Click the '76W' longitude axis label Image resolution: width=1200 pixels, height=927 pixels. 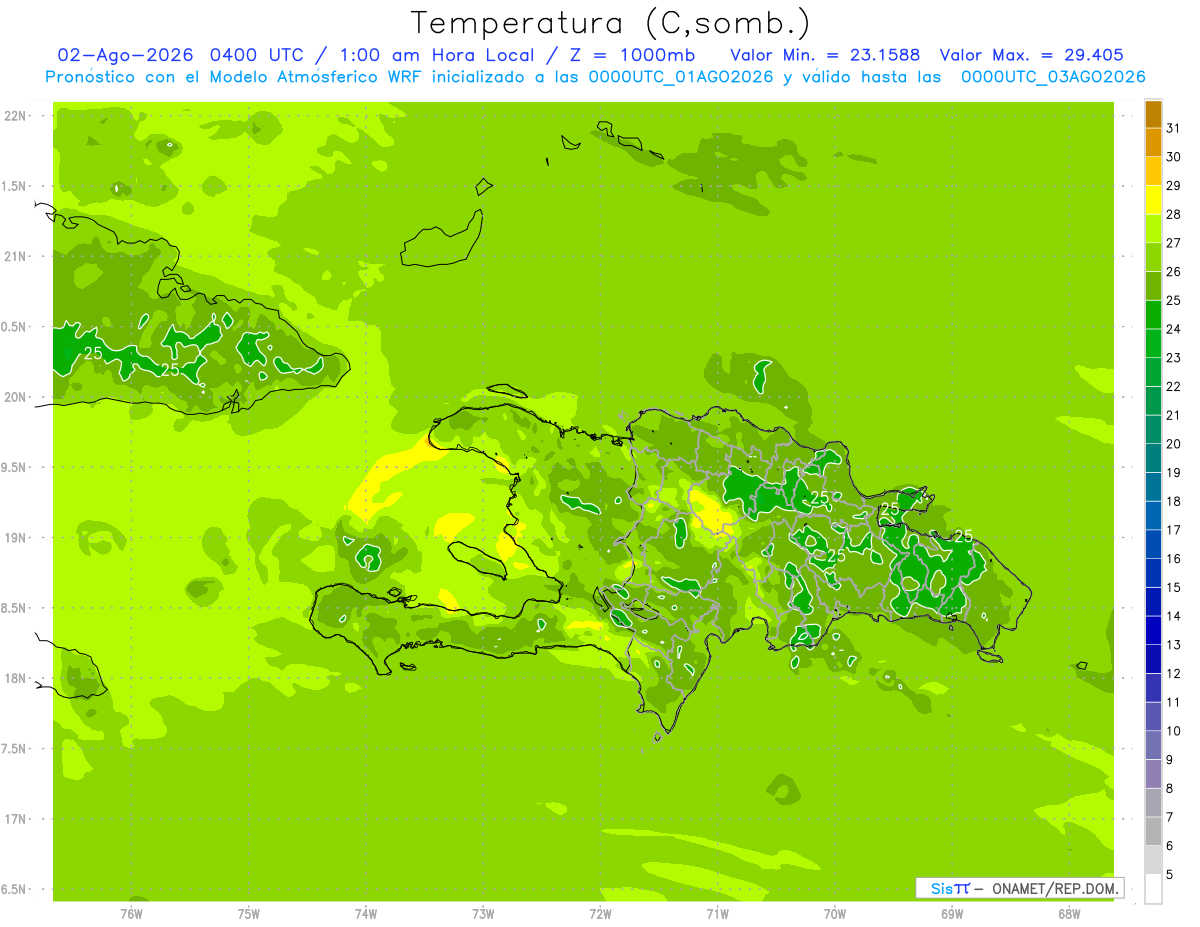pyautogui.click(x=131, y=914)
